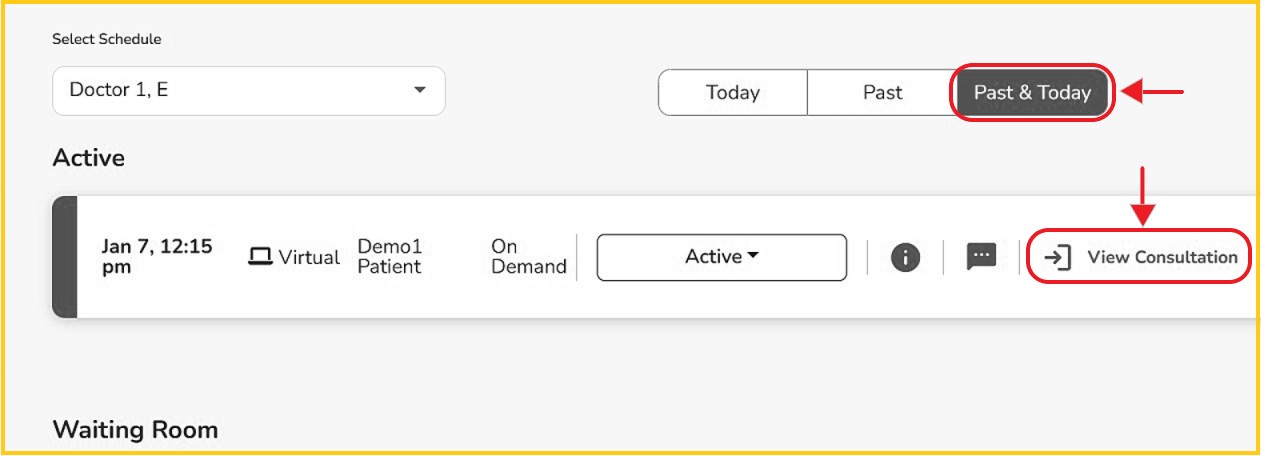Switch to the Today tab
The height and width of the screenshot is (456, 1261).
[732, 92]
